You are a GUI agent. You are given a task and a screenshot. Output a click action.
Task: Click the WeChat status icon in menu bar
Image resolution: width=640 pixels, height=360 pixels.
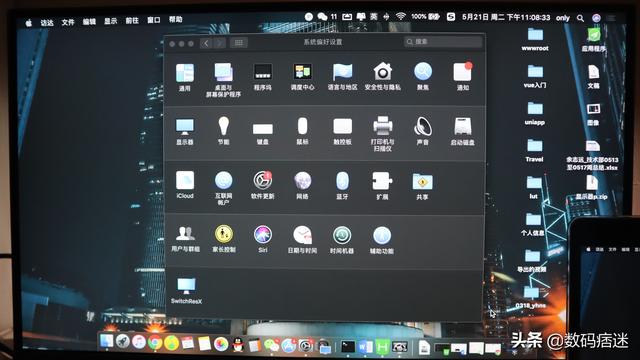pos(322,16)
